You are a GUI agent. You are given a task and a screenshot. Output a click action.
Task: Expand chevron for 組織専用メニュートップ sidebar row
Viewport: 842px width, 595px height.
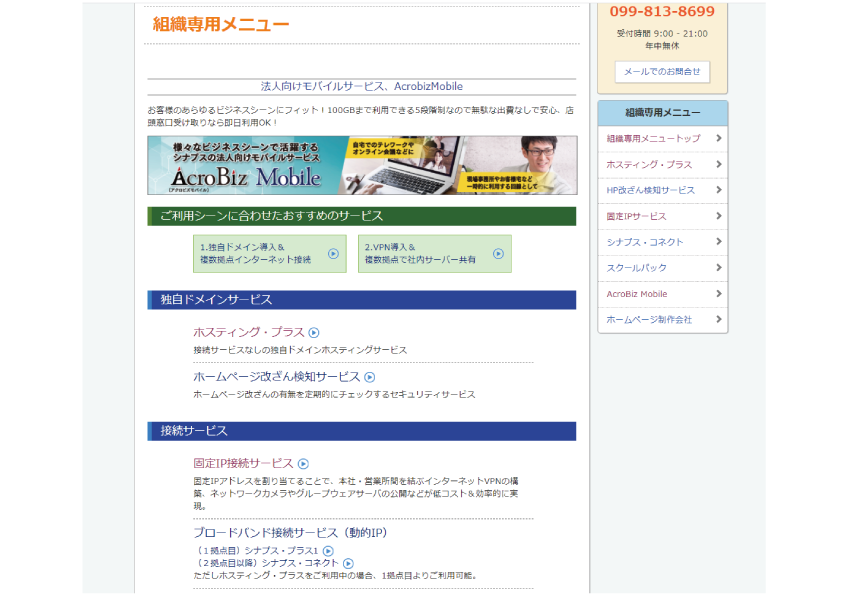[718, 139]
